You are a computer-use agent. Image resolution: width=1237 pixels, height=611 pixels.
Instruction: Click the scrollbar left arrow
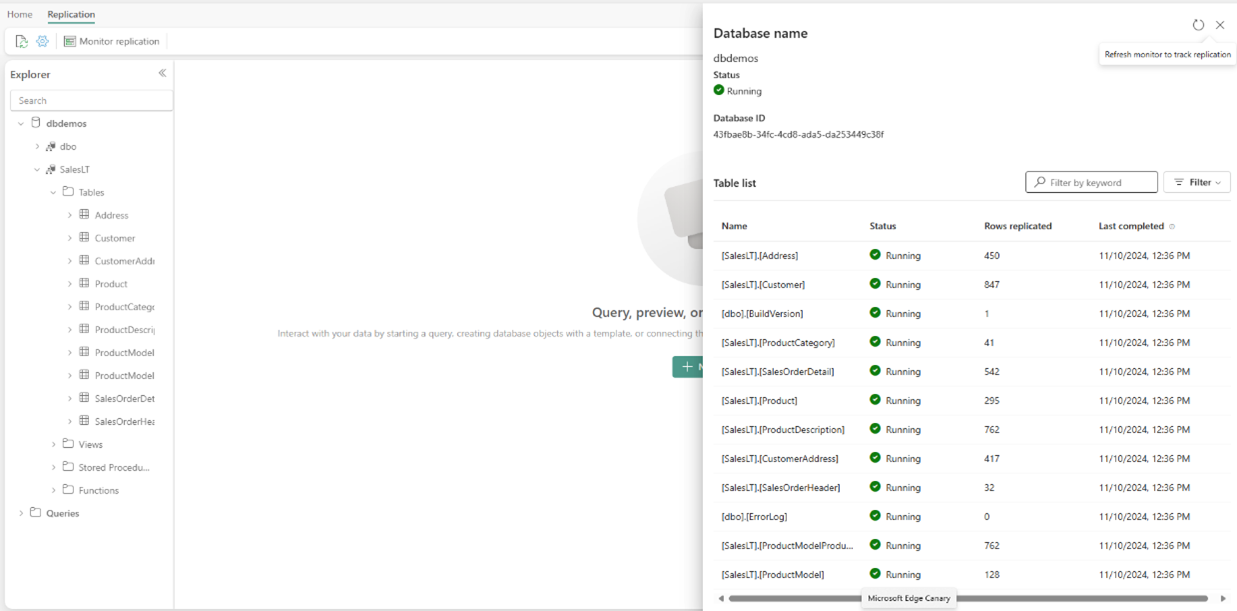pos(721,598)
